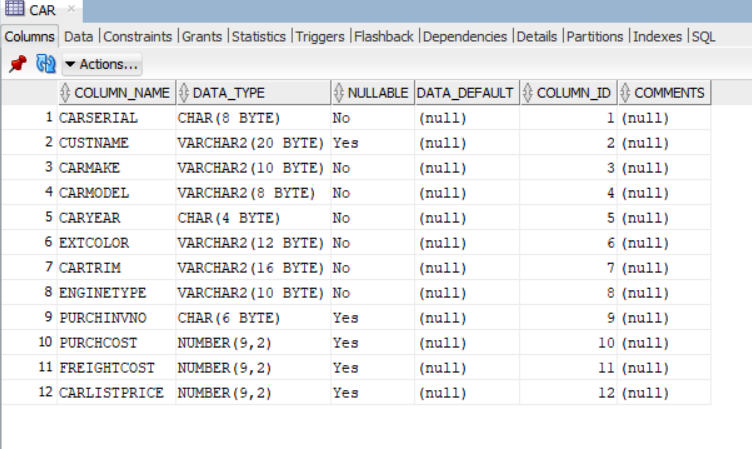752x449 pixels.
Task: Click the VARCHAR2(20 BYTE) data type cell
Action: 253,143
